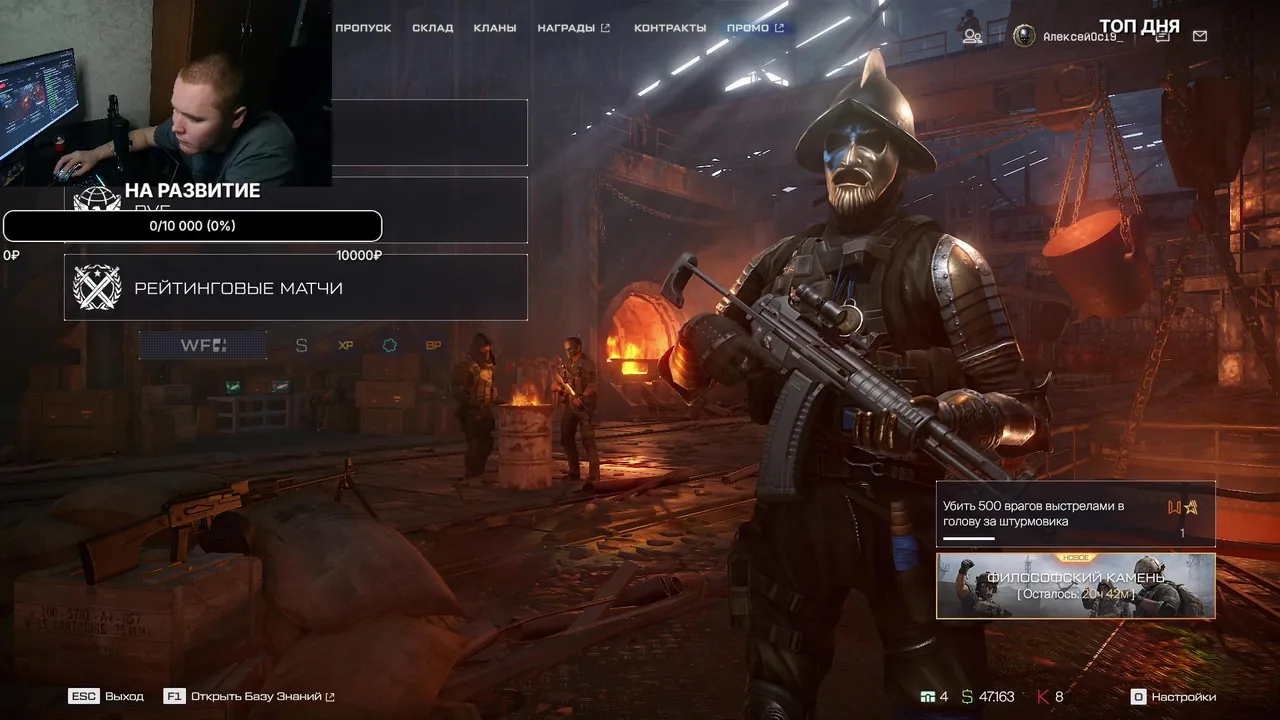Click the globe emblem game mode icon
Image resolution: width=1280 pixels, height=720 pixels.
point(97,199)
